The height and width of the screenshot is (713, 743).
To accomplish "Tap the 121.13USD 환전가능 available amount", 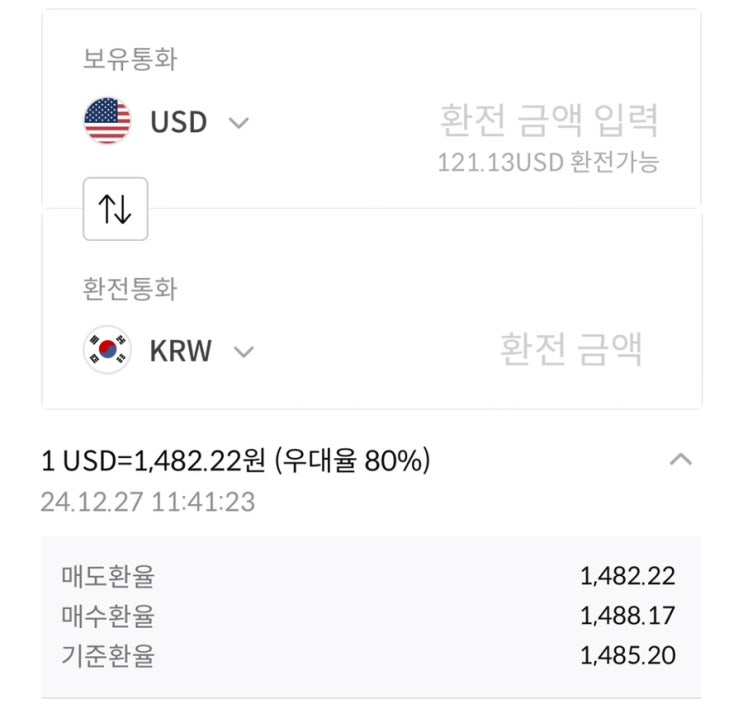I will pyautogui.click(x=548, y=162).
